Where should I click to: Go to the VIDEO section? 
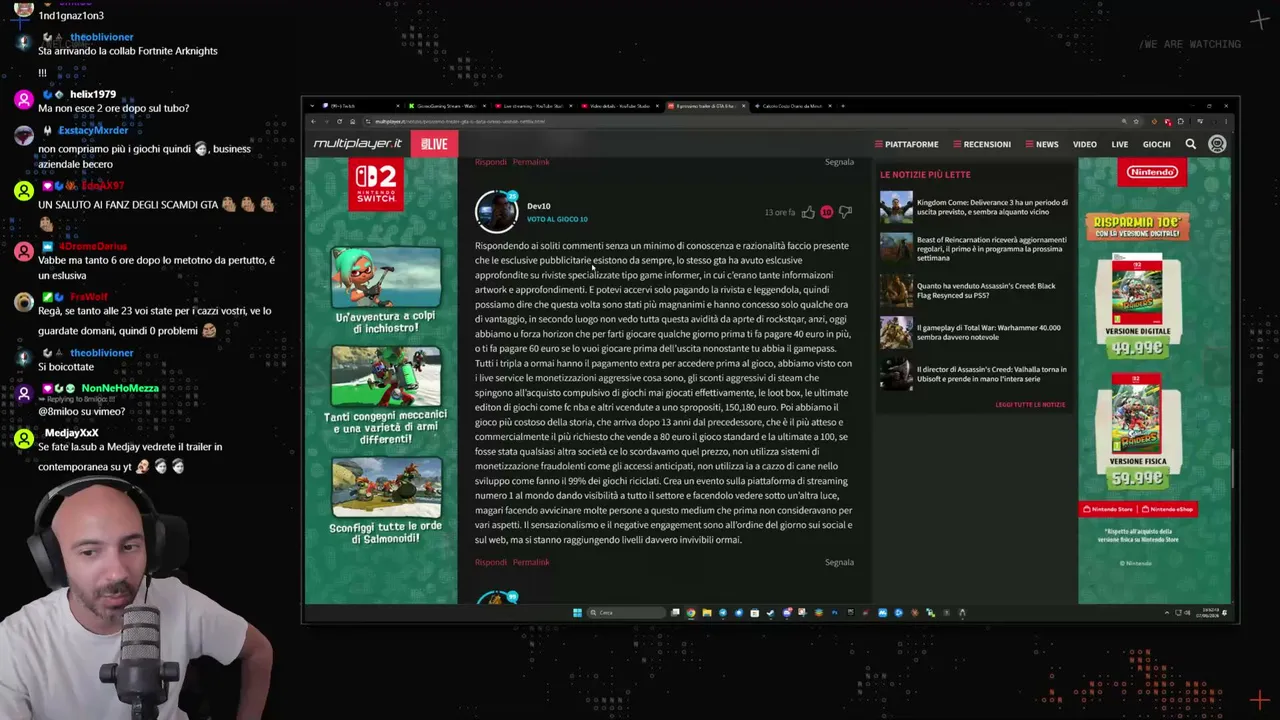point(1084,144)
